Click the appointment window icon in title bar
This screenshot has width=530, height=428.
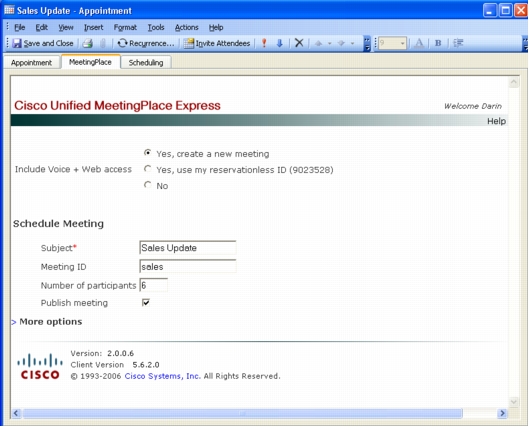[x=9, y=10]
